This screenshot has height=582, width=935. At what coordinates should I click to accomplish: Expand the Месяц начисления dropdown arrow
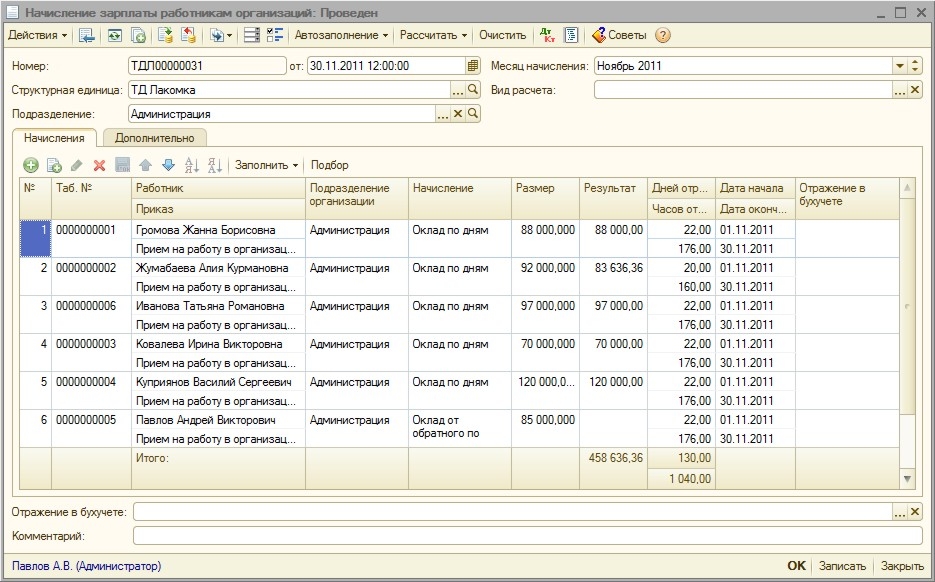point(899,66)
